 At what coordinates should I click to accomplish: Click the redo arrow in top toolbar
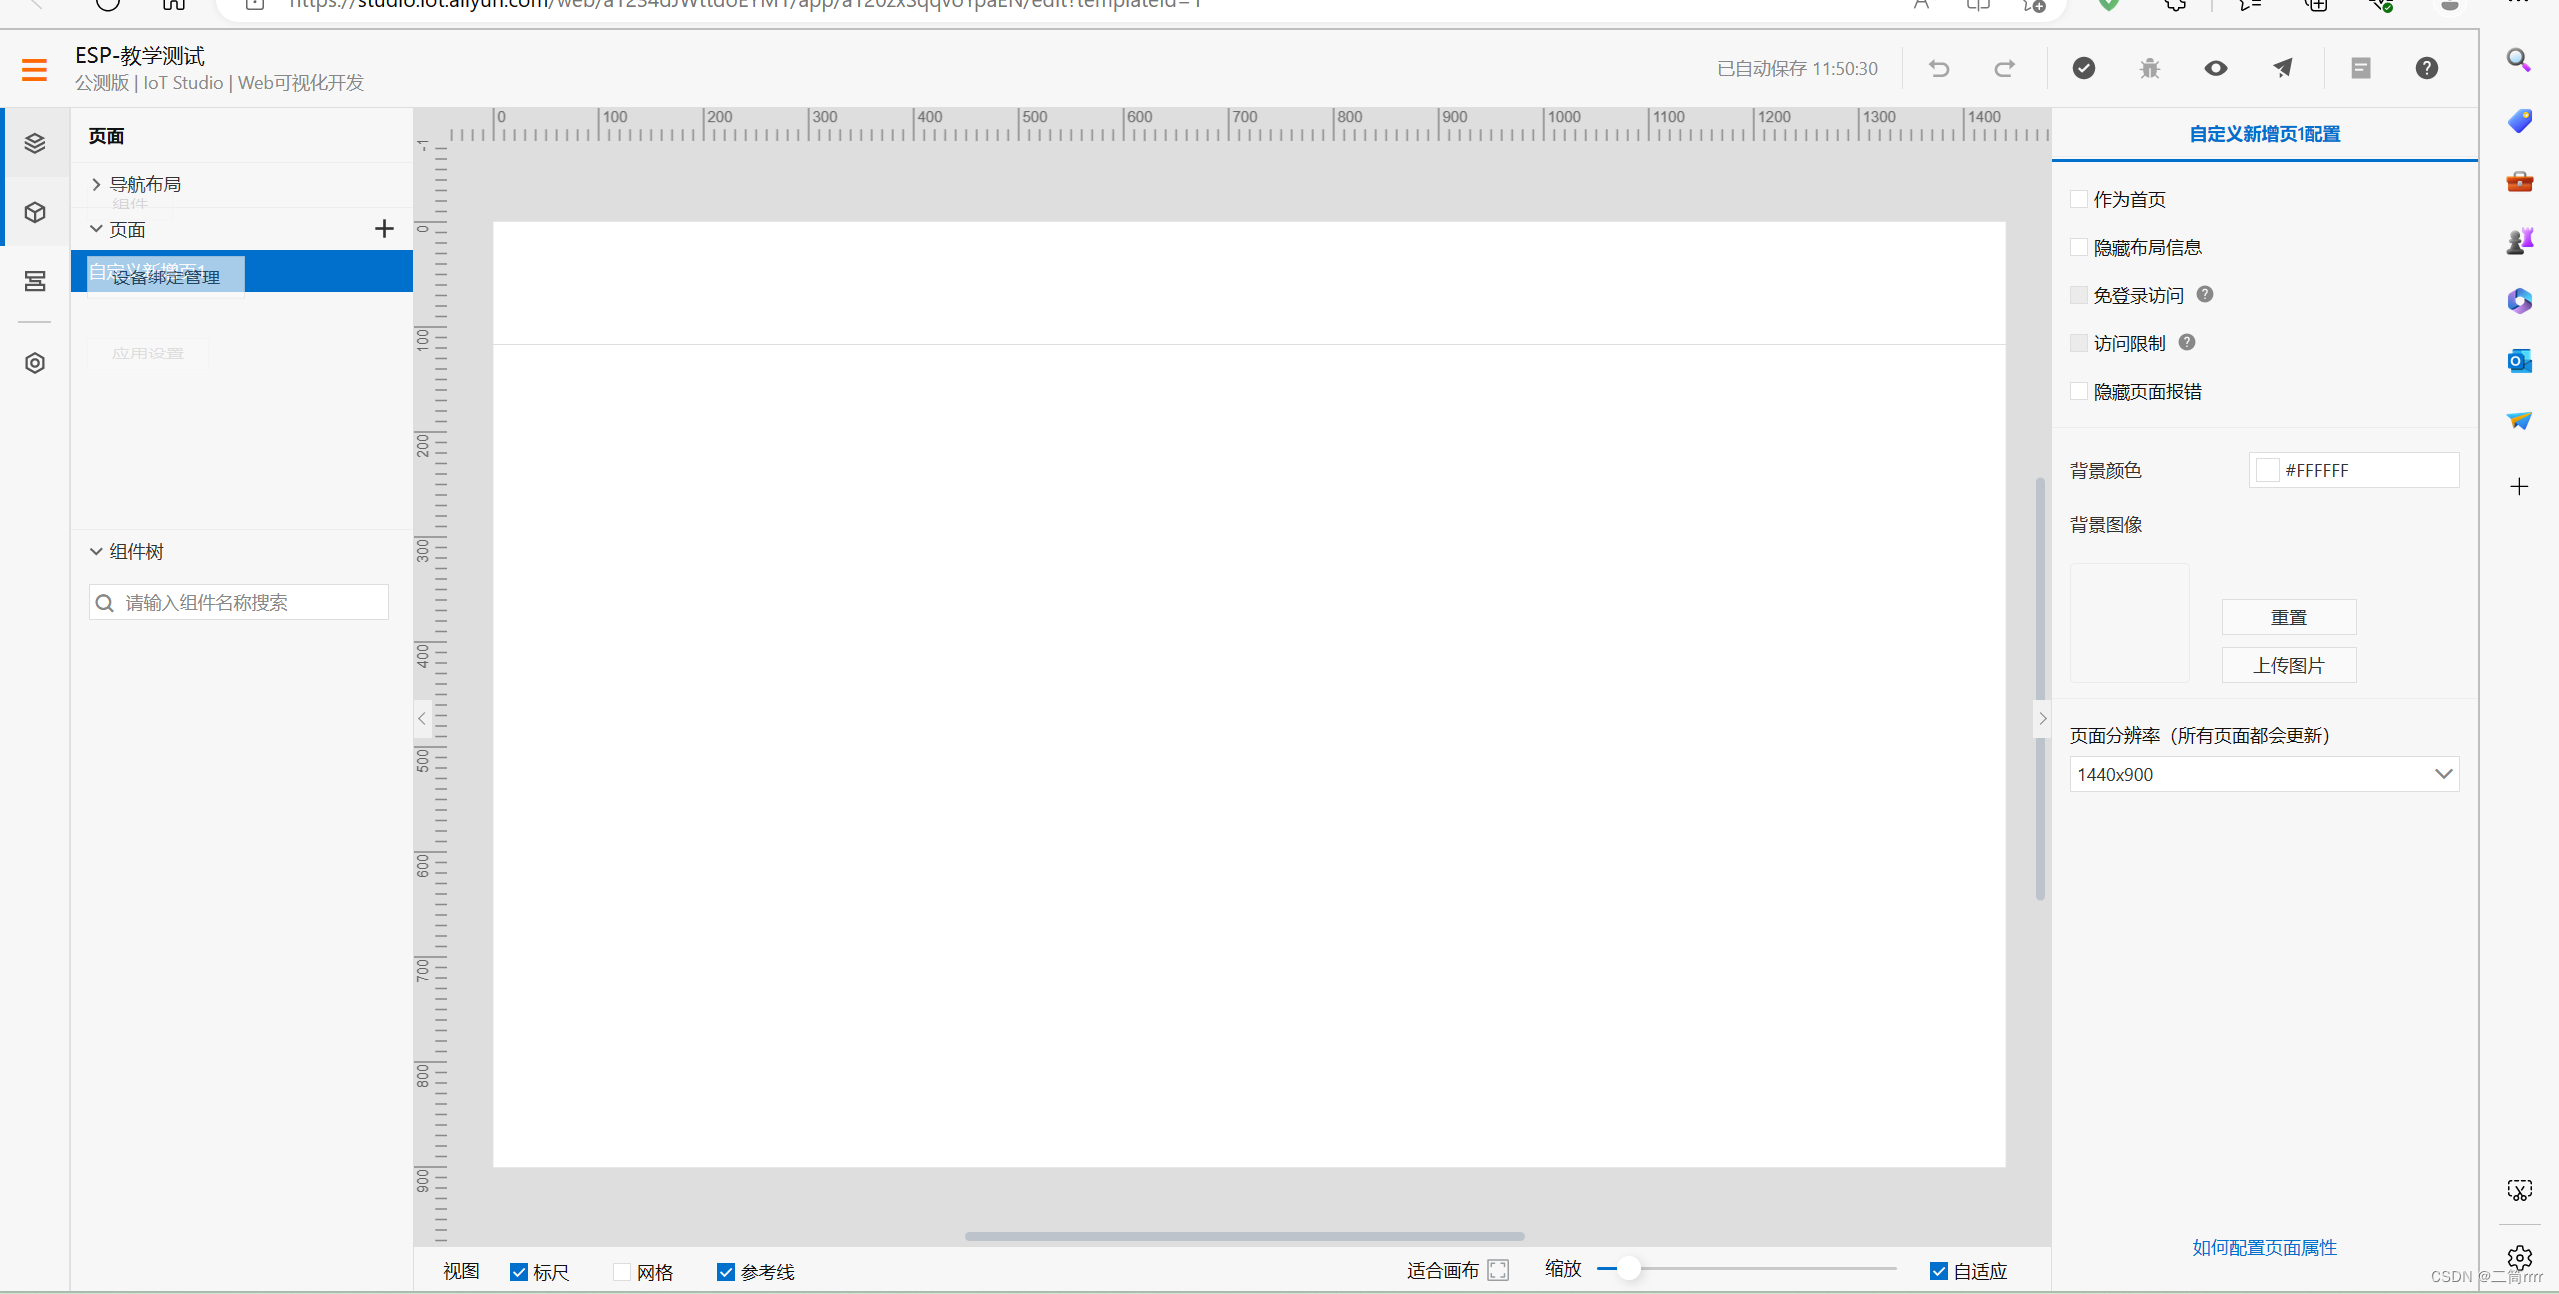click(2004, 68)
